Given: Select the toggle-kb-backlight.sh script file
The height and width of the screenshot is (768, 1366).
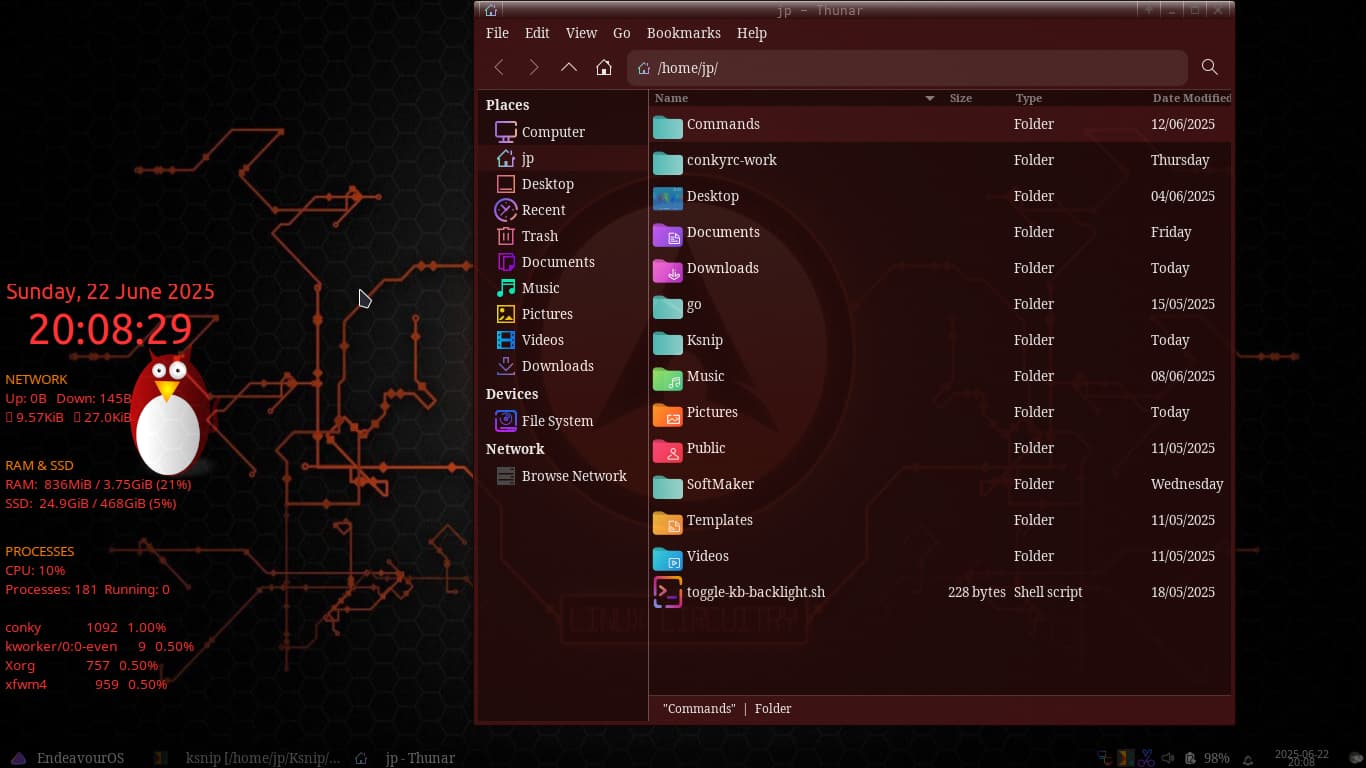Looking at the screenshot, I should tap(755, 592).
